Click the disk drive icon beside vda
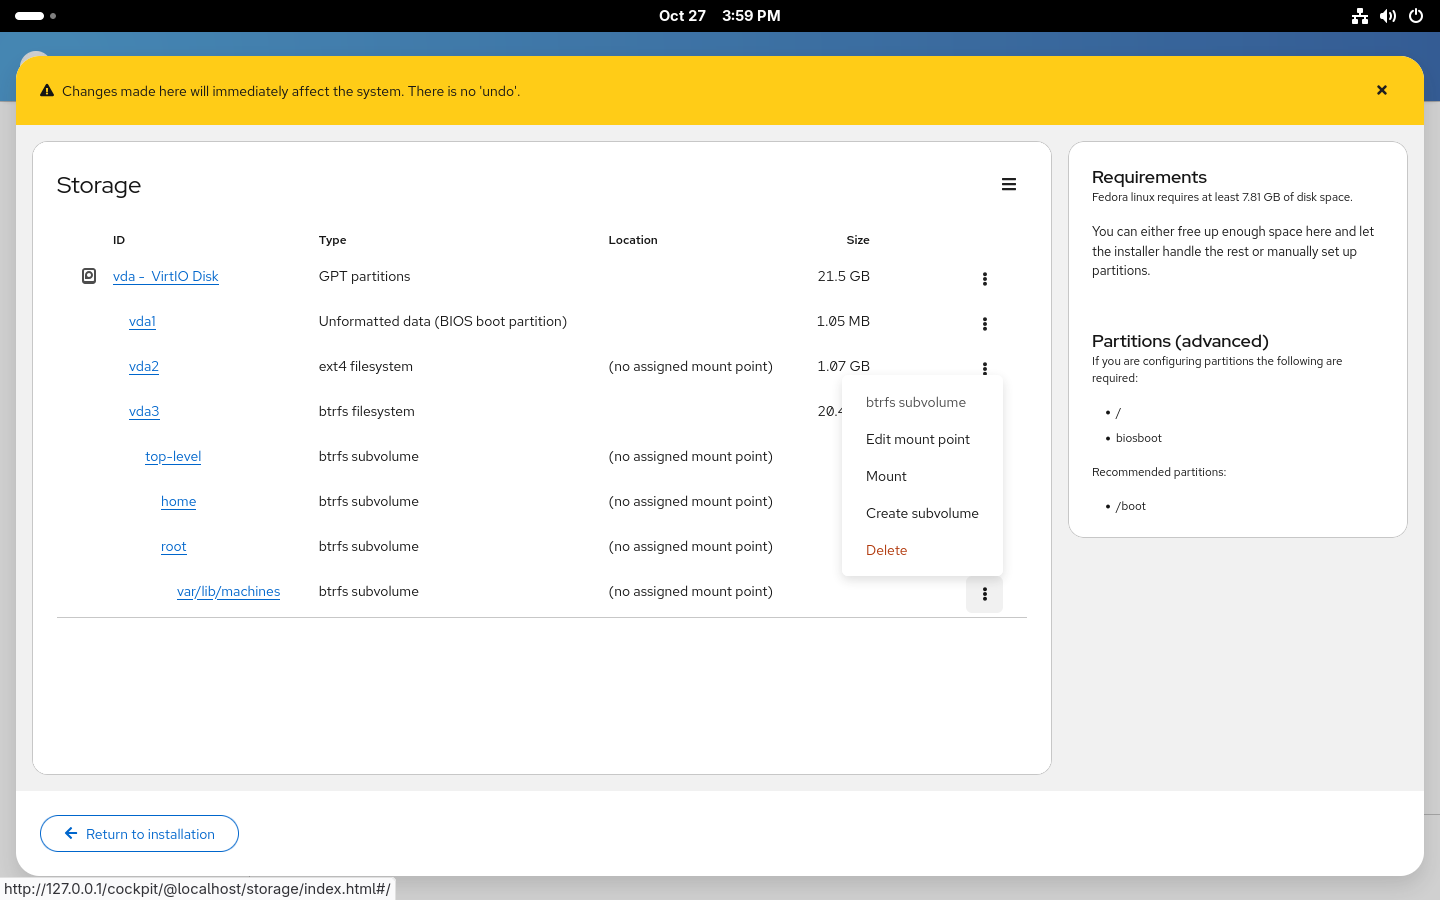 click(x=89, y=276)
